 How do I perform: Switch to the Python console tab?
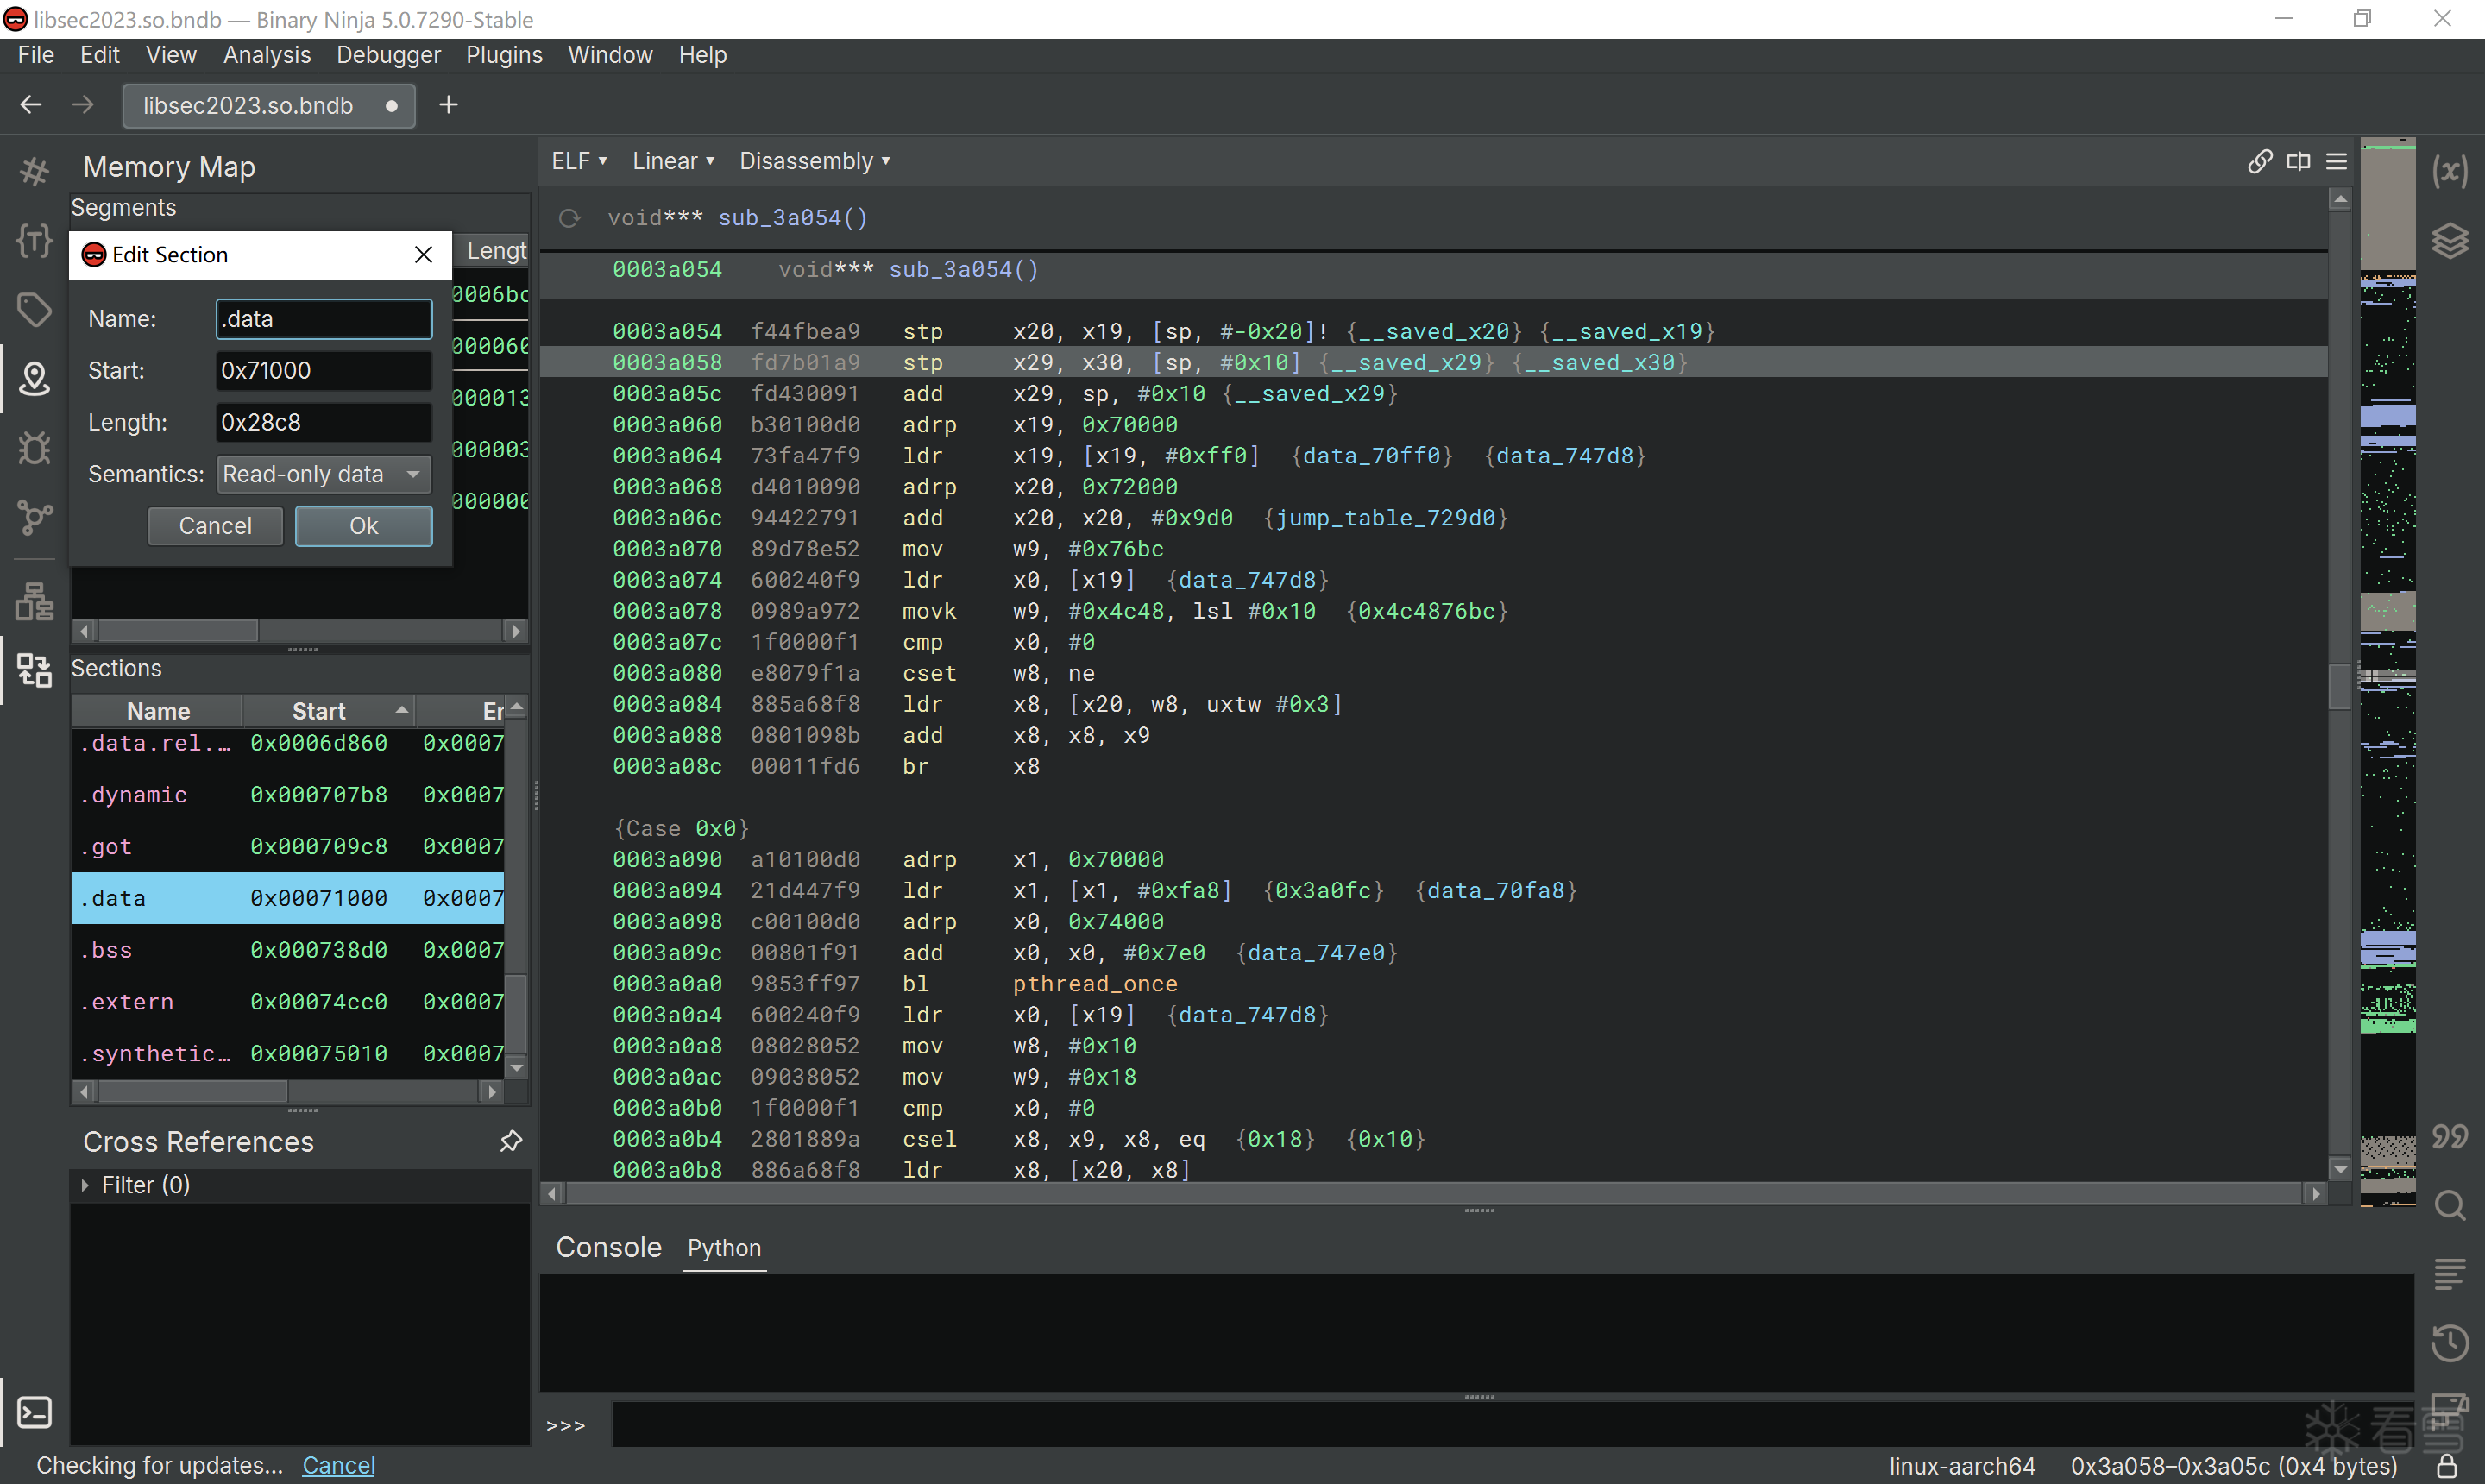pyautogui.click(x=724, y=1248)
